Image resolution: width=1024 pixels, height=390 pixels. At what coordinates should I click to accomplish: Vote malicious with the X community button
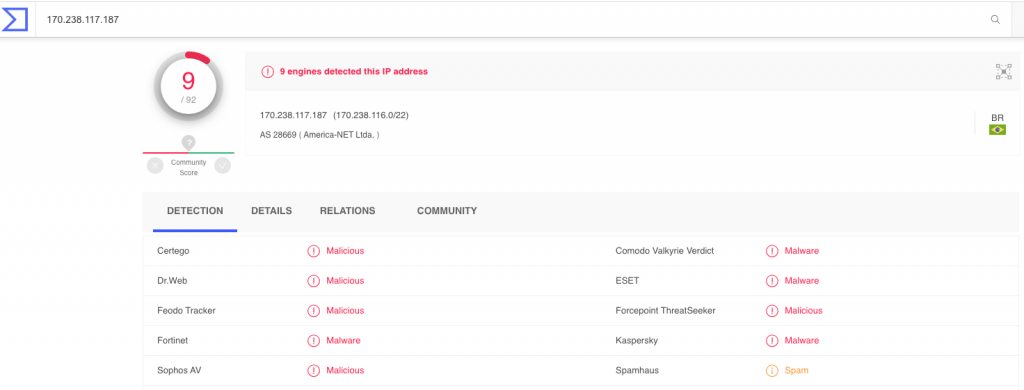155,166
